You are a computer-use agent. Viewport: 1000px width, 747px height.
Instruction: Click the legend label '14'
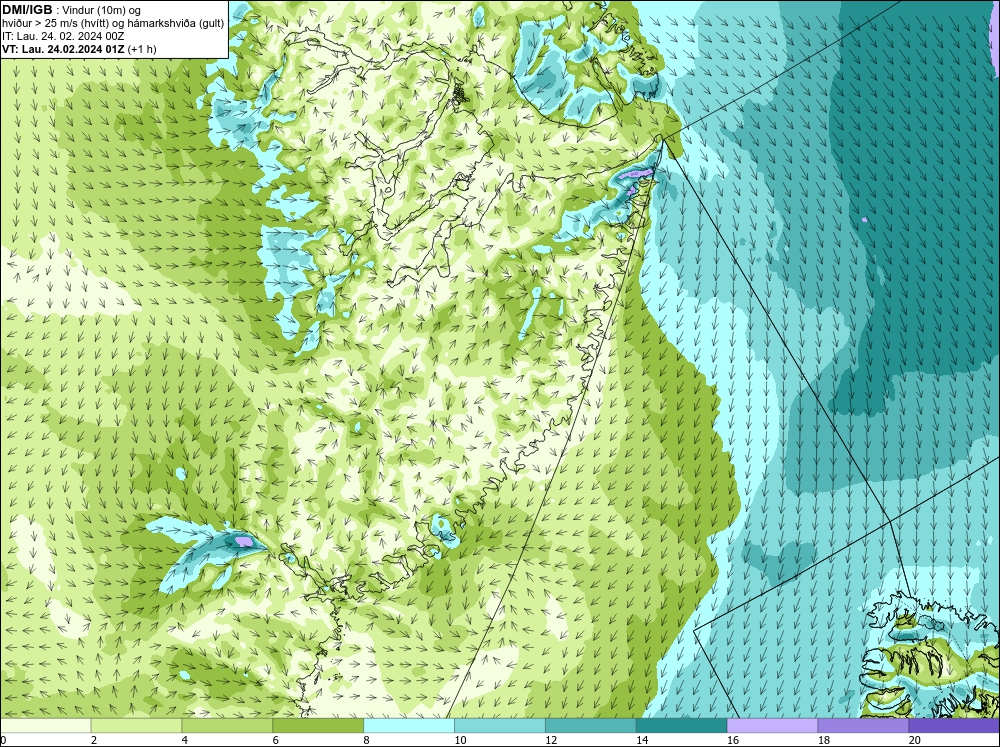tap(642, 740)
